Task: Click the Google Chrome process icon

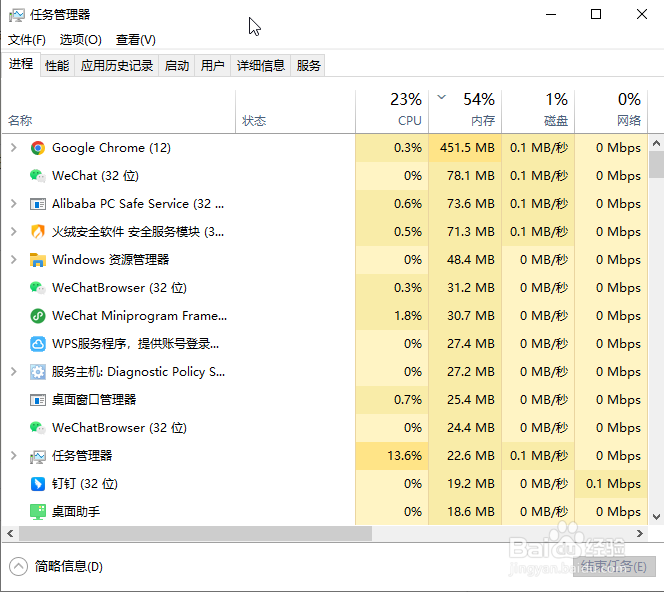Action: pos(38,148)
